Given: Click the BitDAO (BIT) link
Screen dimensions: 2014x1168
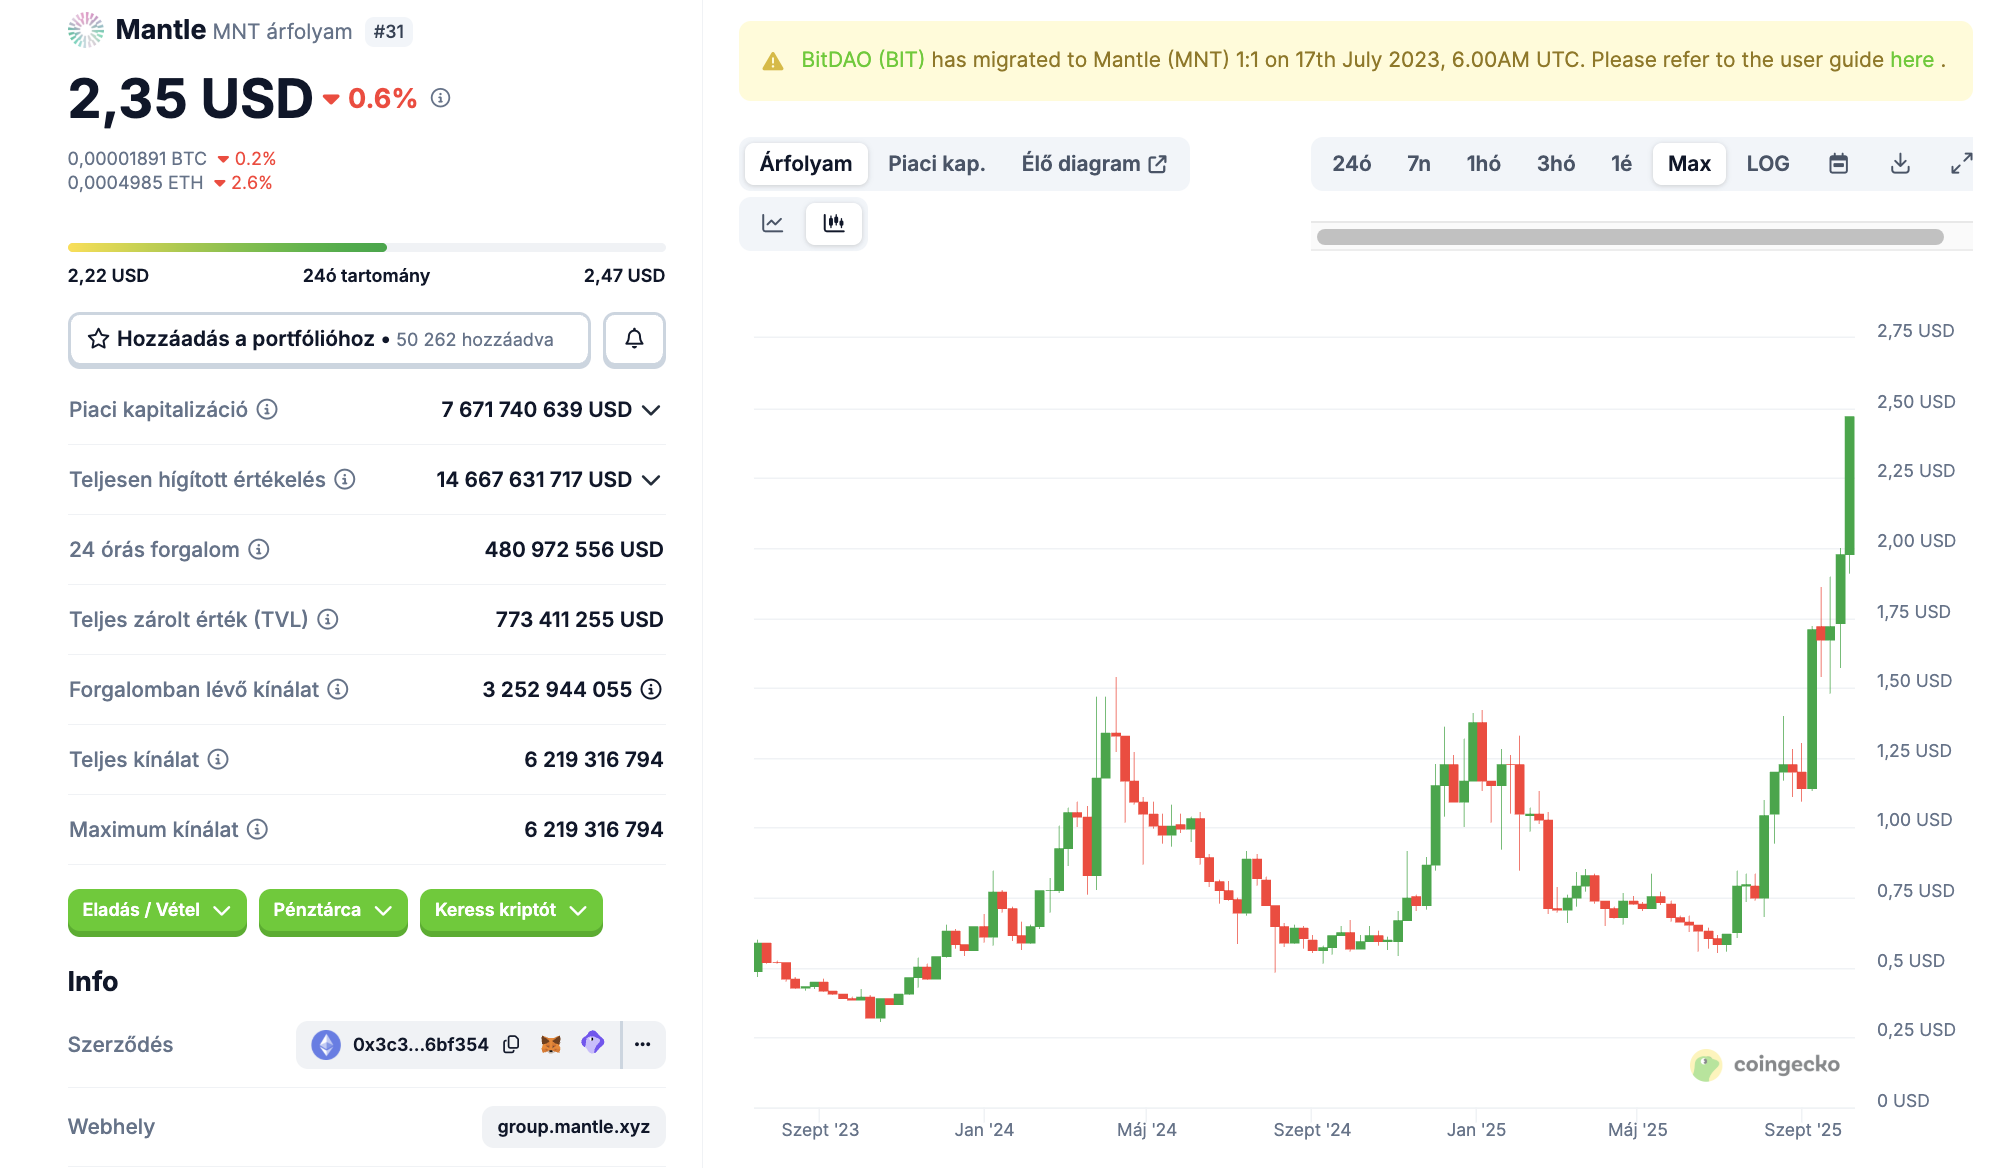Looking at the screenshot, I should pyautogui.click(x=862, y=60).
